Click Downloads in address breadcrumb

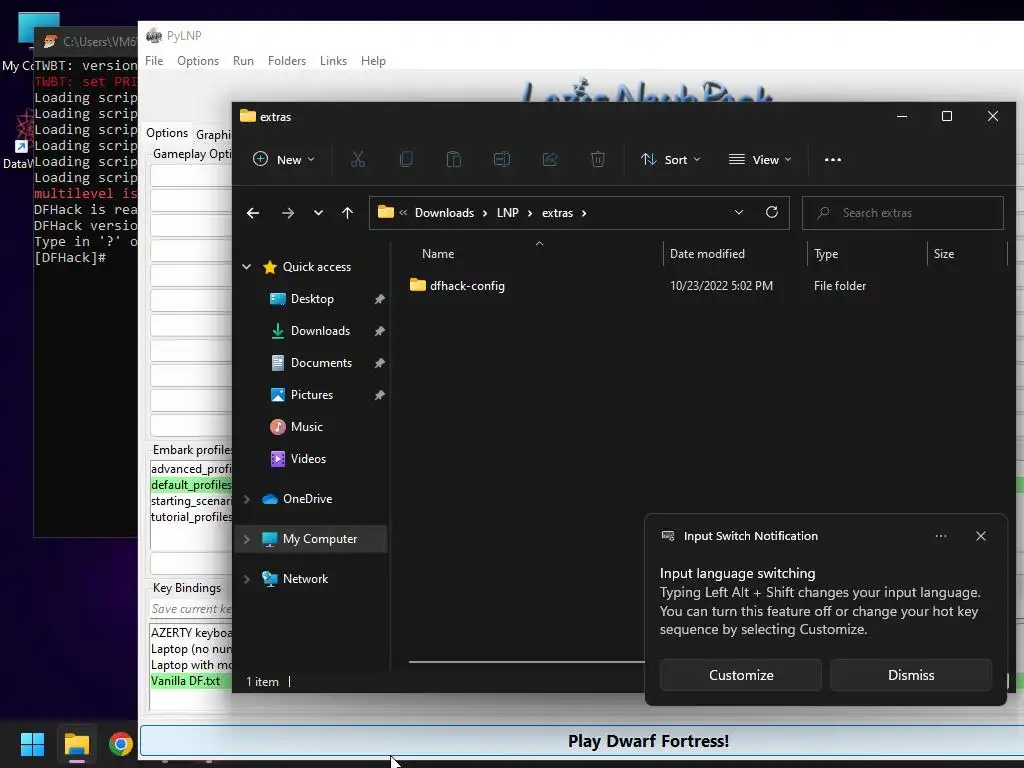coord(444,213)
